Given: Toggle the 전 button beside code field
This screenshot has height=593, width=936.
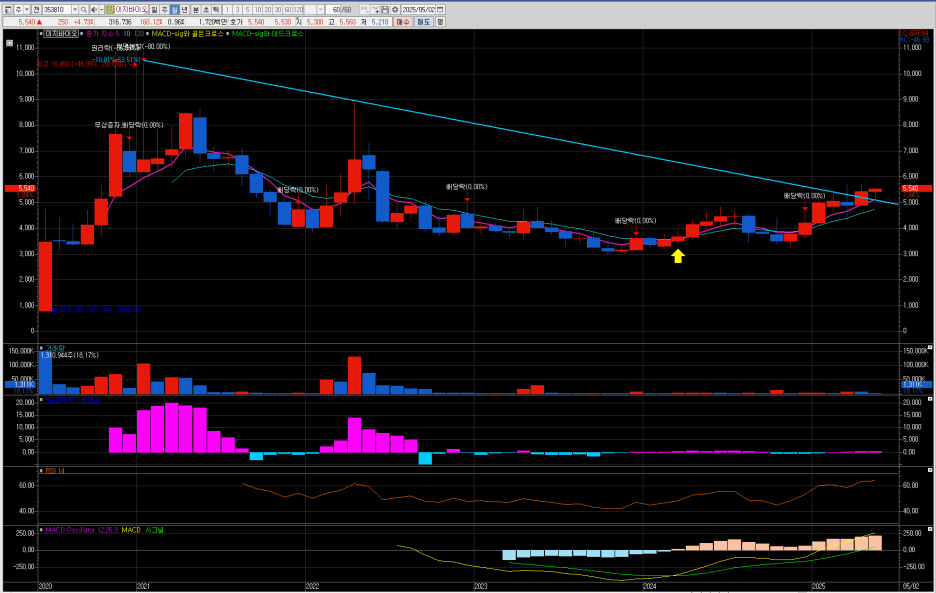Looking at the screenshot, I should click(x=36, y=10).
